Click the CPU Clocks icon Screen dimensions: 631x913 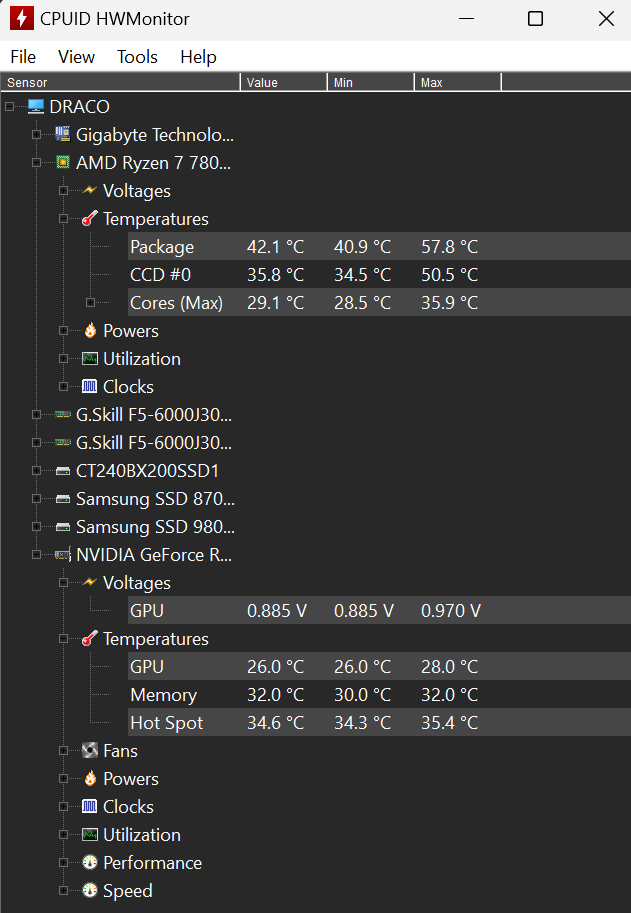point(90,387)
